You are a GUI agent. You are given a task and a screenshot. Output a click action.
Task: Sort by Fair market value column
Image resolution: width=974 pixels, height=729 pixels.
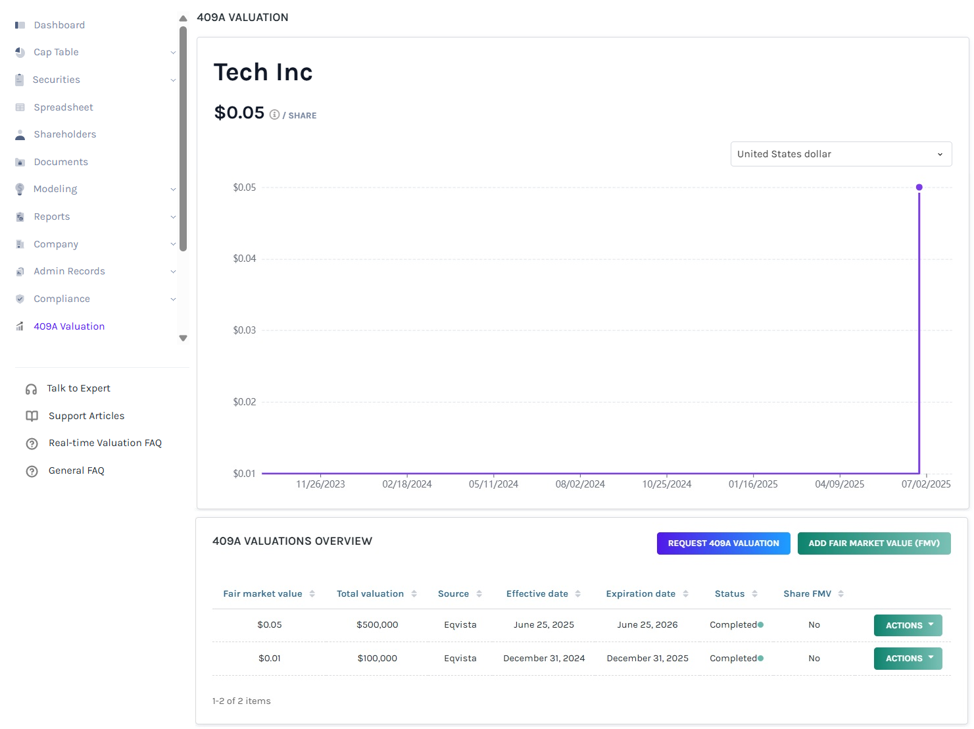(312, 594)
